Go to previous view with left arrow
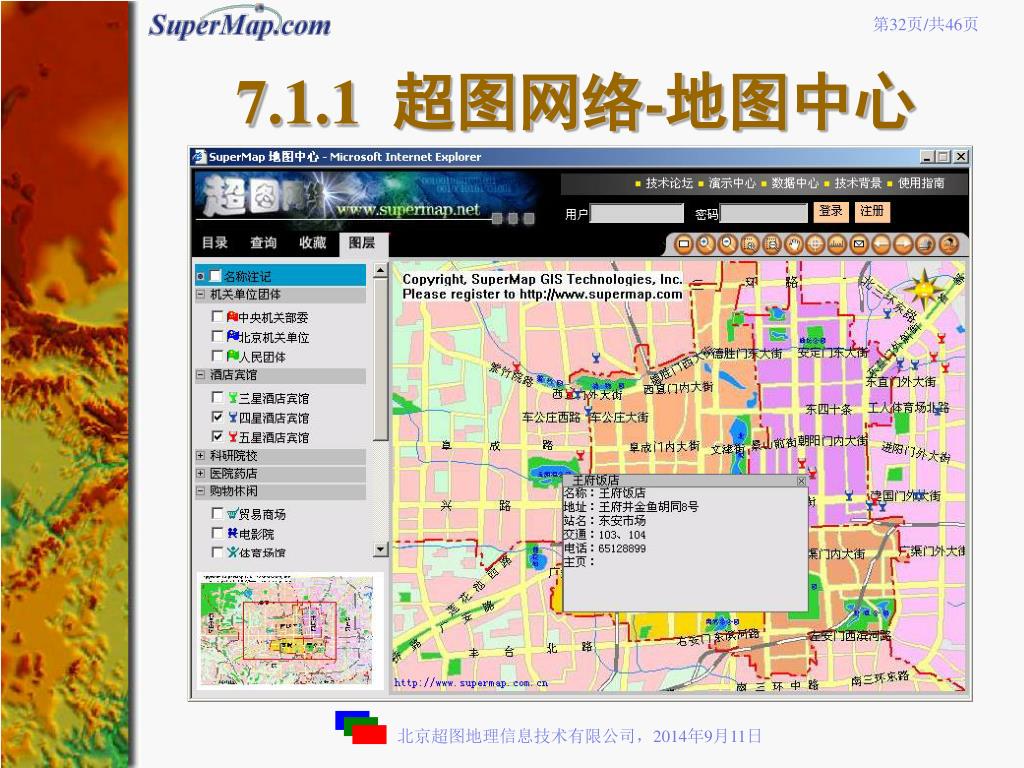The height and width of the screenshot is (768, 1024). (882, 245)
